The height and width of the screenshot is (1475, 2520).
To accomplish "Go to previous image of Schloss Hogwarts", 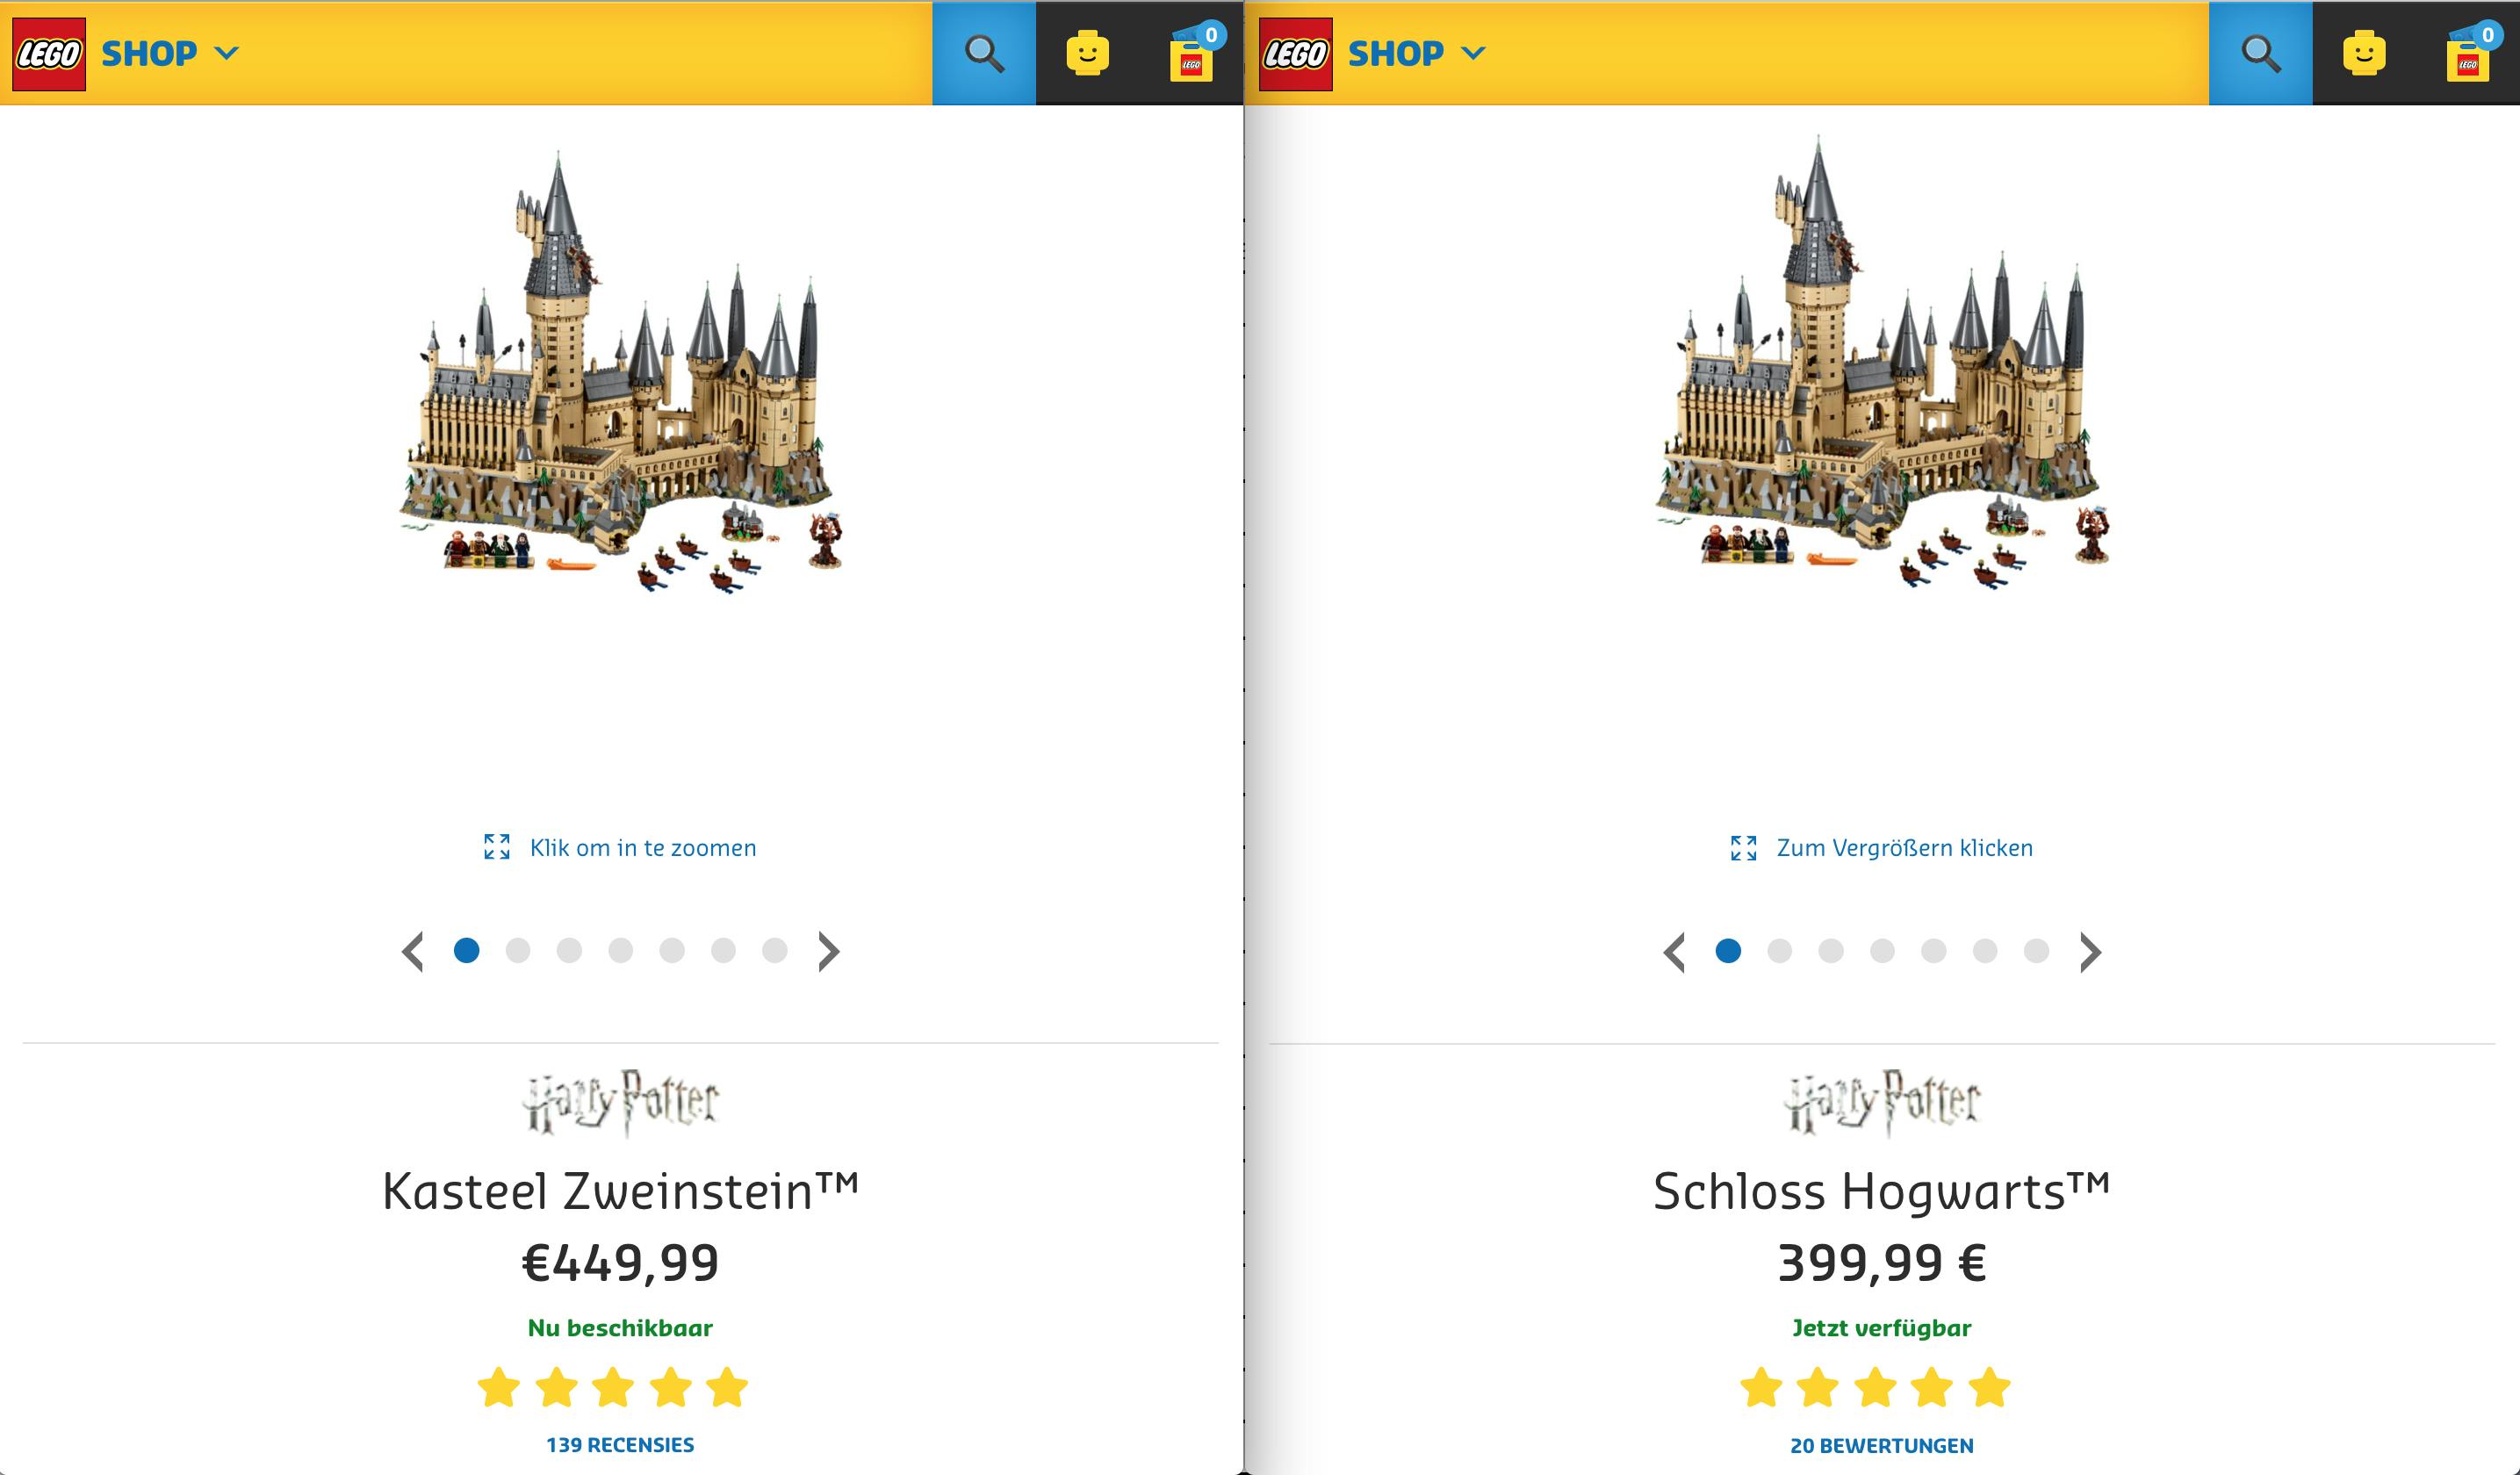I will 1675,951.
